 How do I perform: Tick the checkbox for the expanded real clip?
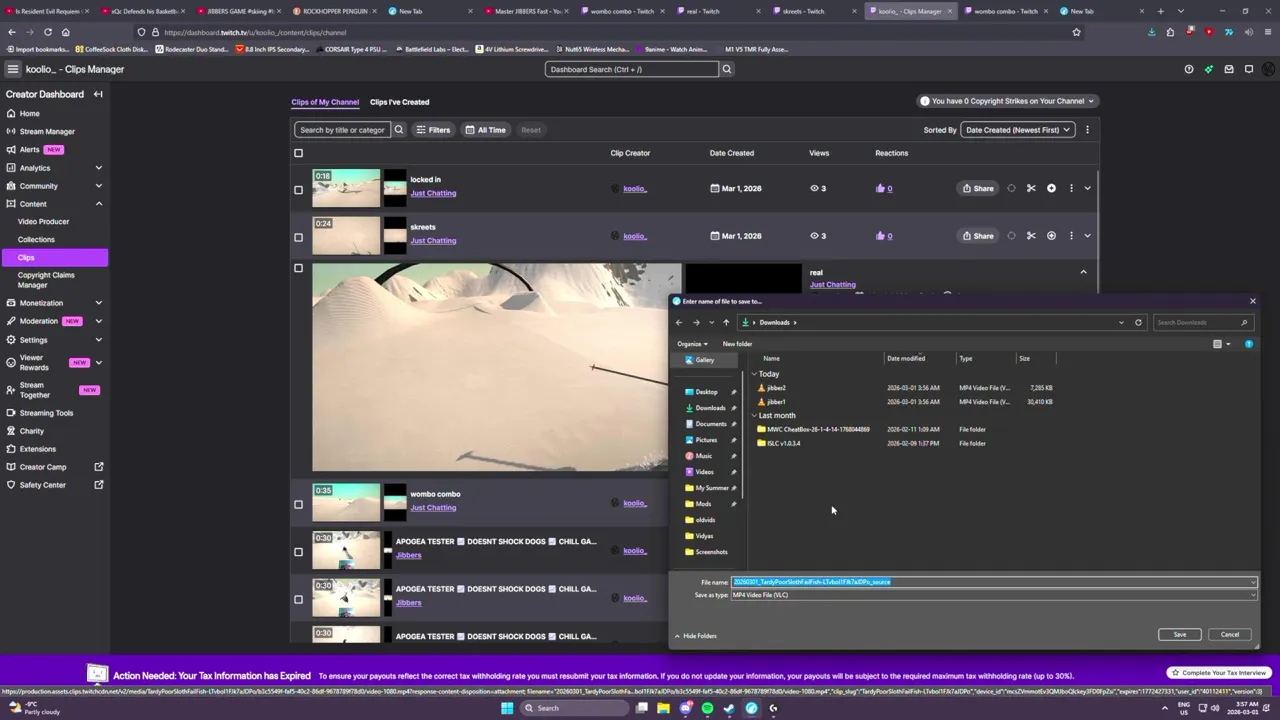298,268
